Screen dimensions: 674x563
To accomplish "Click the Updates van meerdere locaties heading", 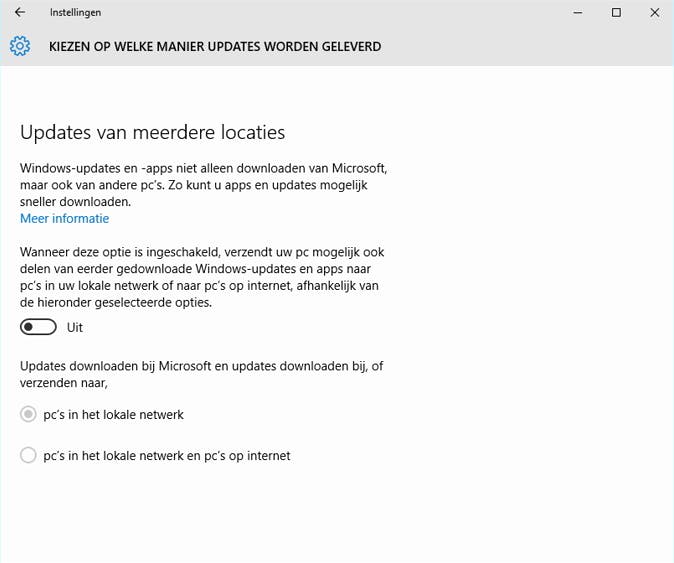I will coord(152,132).
